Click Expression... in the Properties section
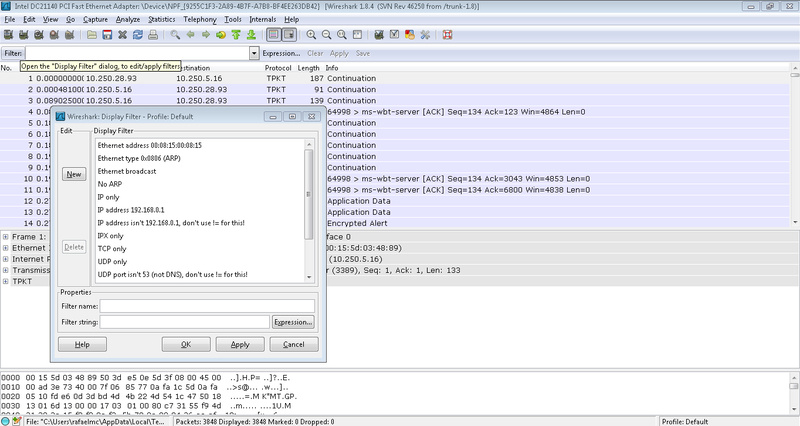Screen dimensions: 800x426 293,322
